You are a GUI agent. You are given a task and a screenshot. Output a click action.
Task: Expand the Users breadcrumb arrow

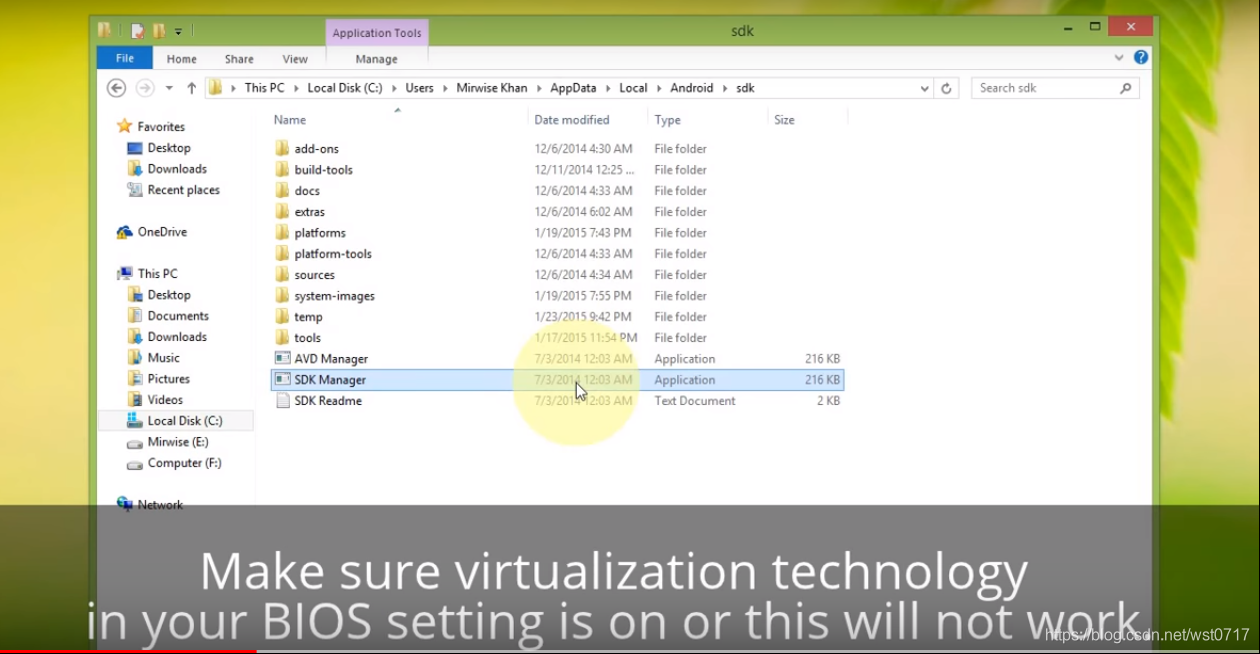[x=444, y=88]
